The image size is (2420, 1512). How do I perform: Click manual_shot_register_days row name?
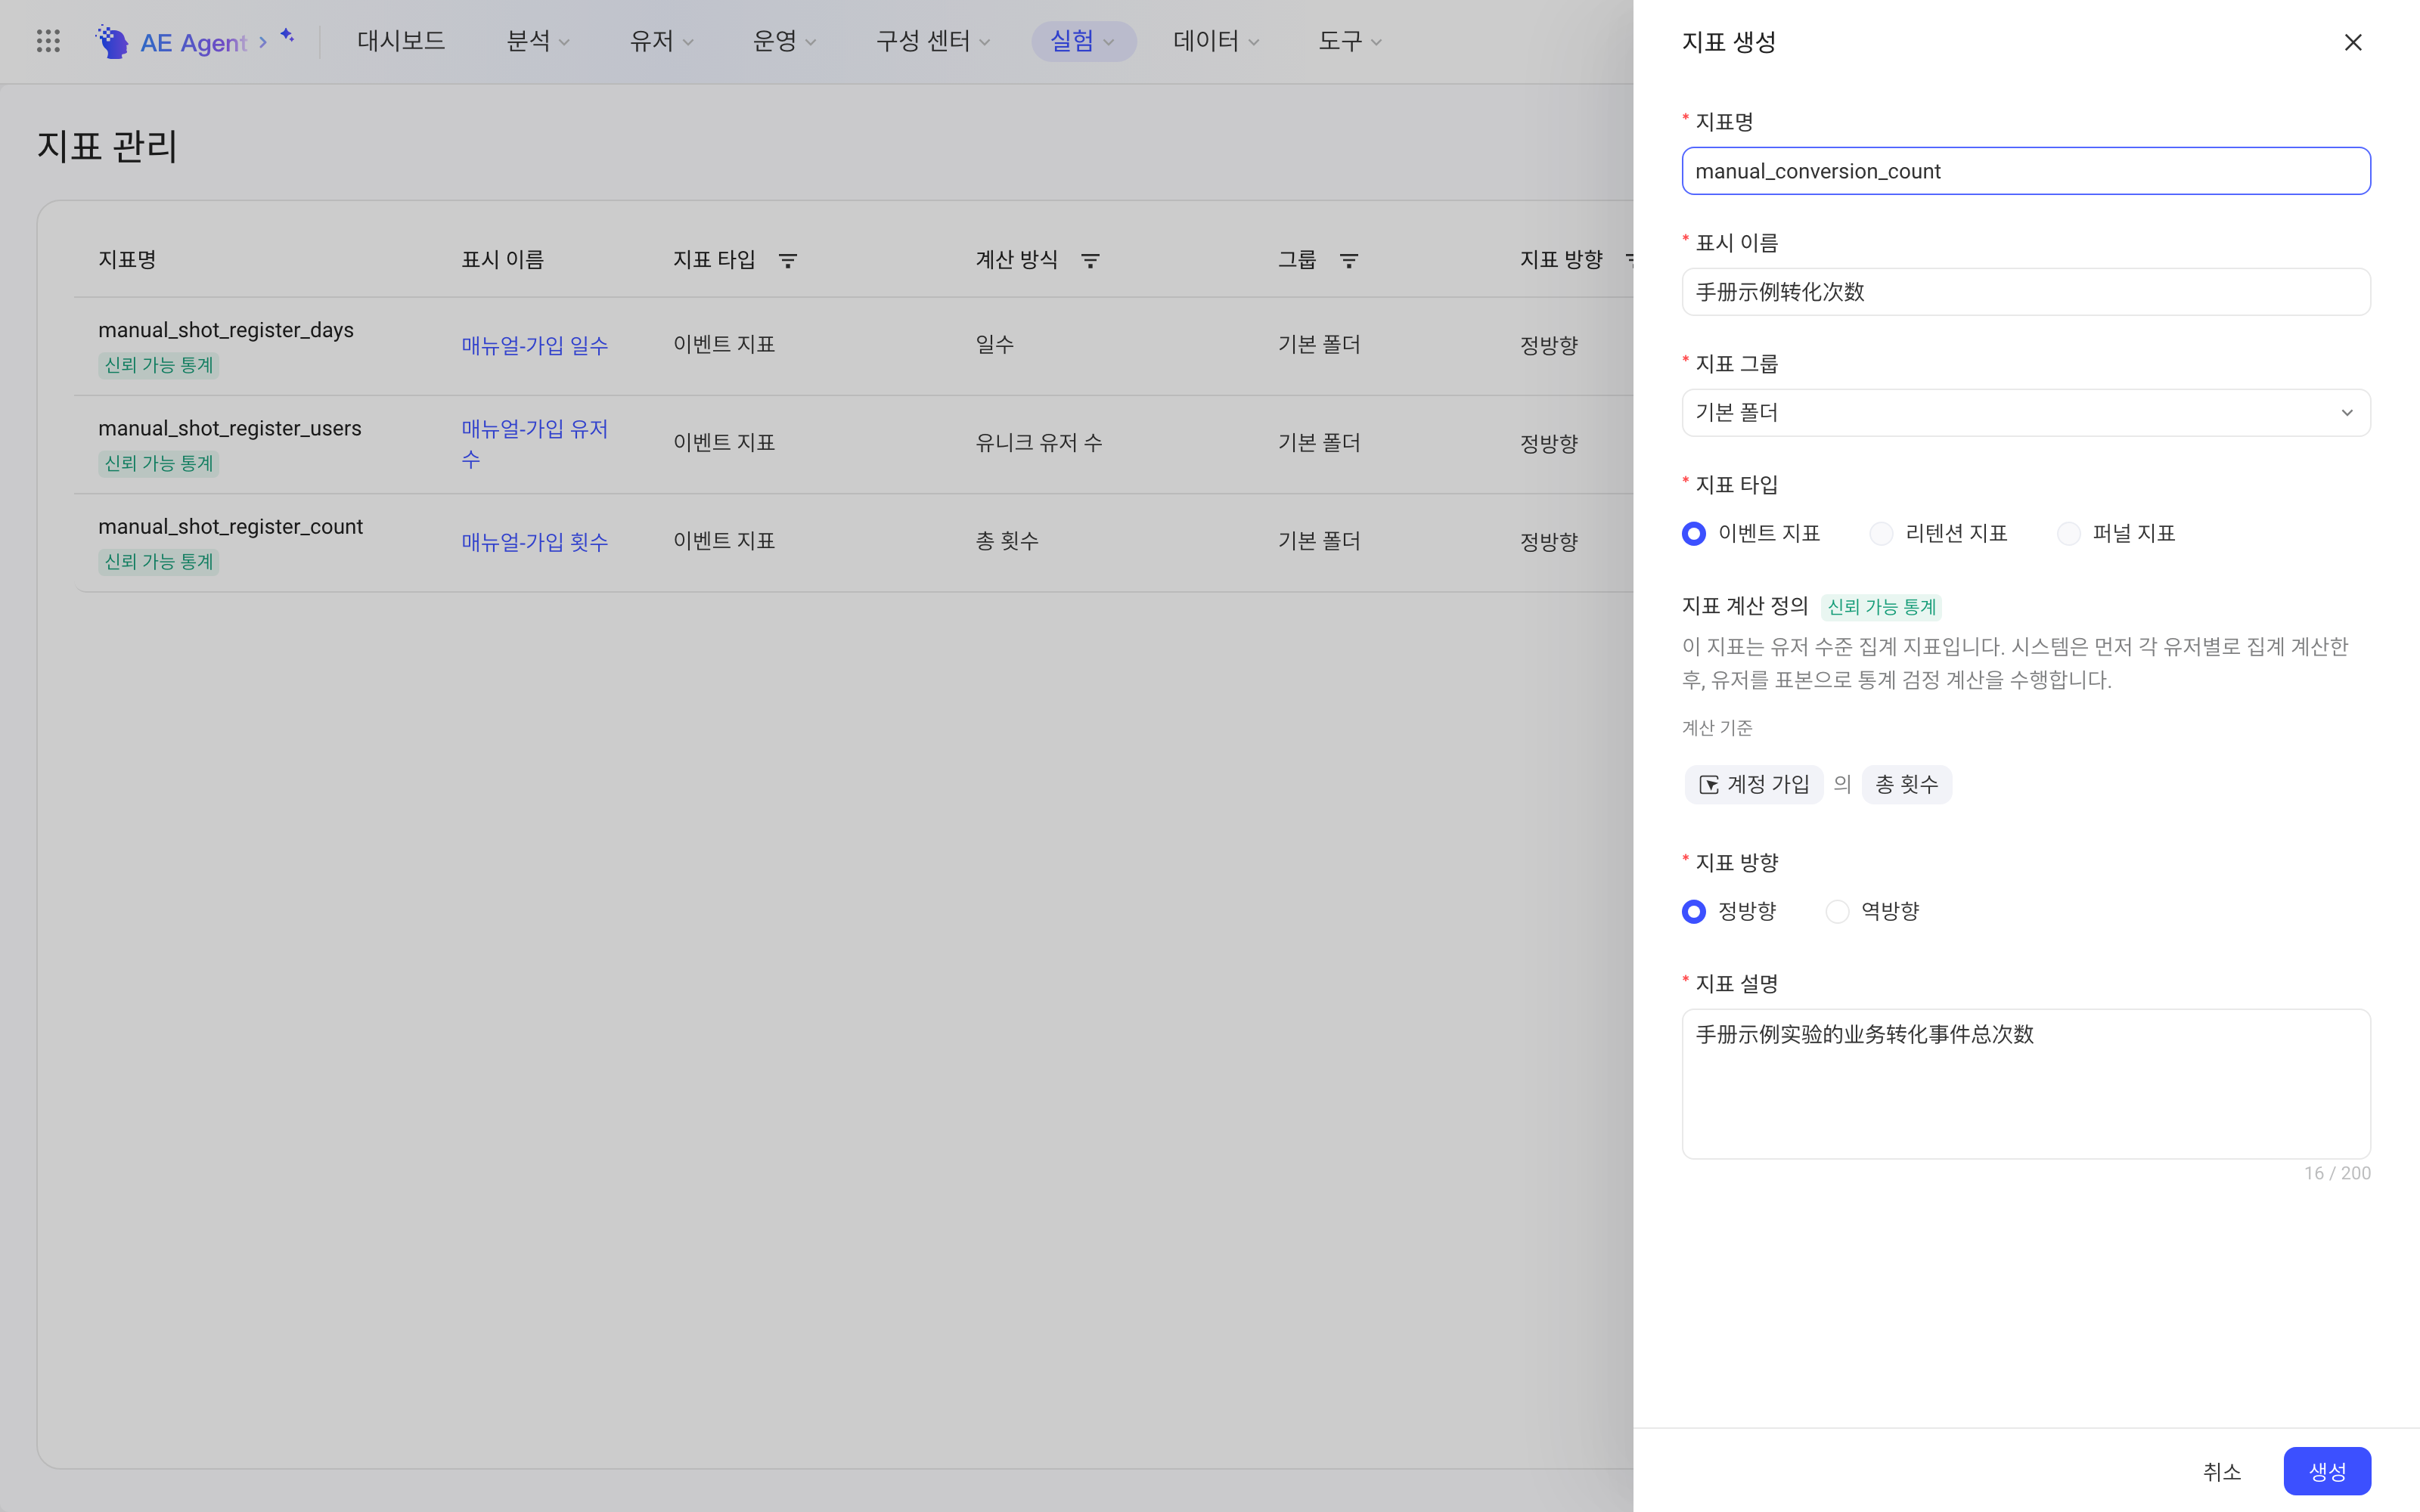tap(226, 329)
